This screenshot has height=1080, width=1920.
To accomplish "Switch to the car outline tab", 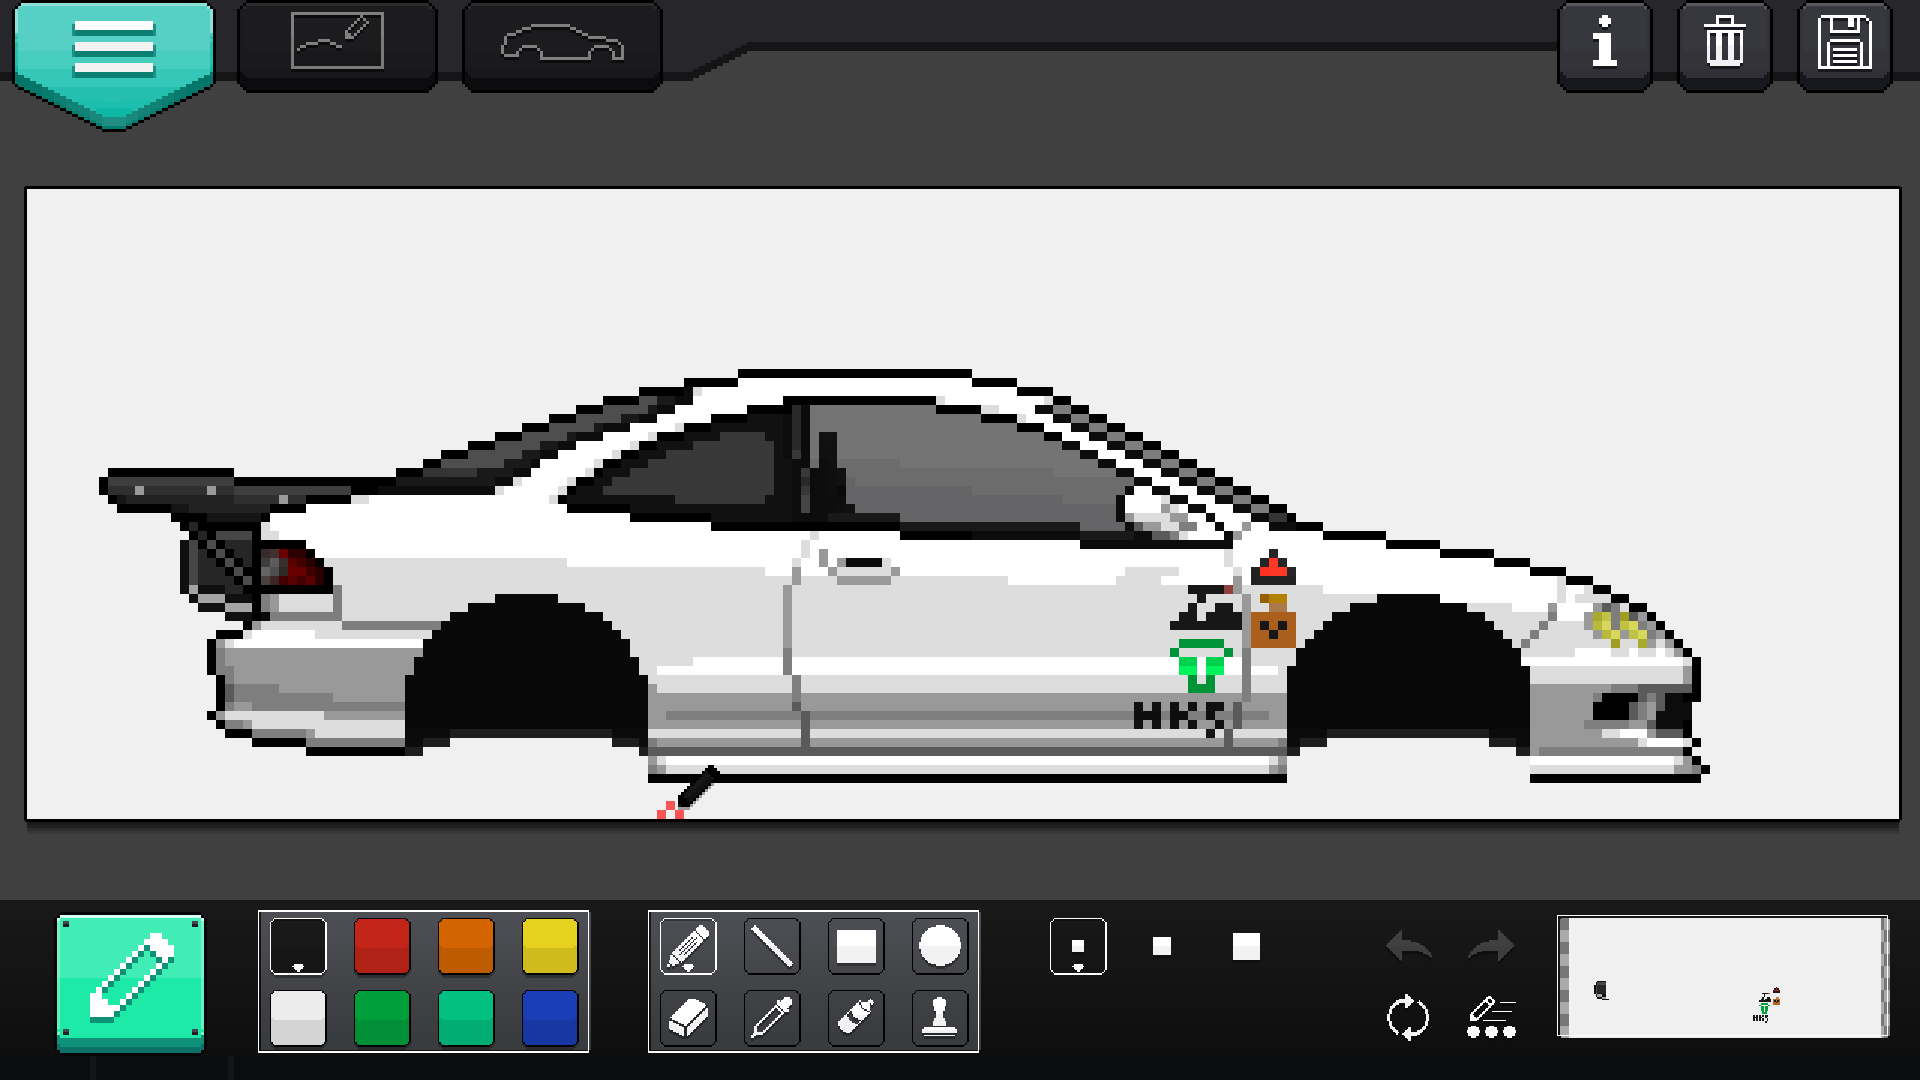I will click(x=562, y=44).
